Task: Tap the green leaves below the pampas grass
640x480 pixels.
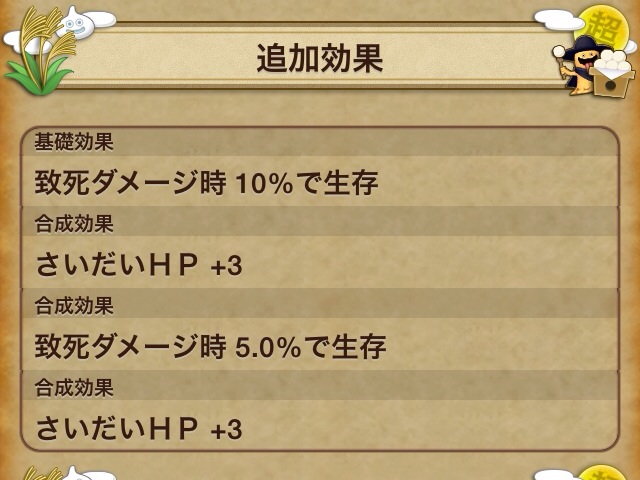Action: (x=40, y=74)
